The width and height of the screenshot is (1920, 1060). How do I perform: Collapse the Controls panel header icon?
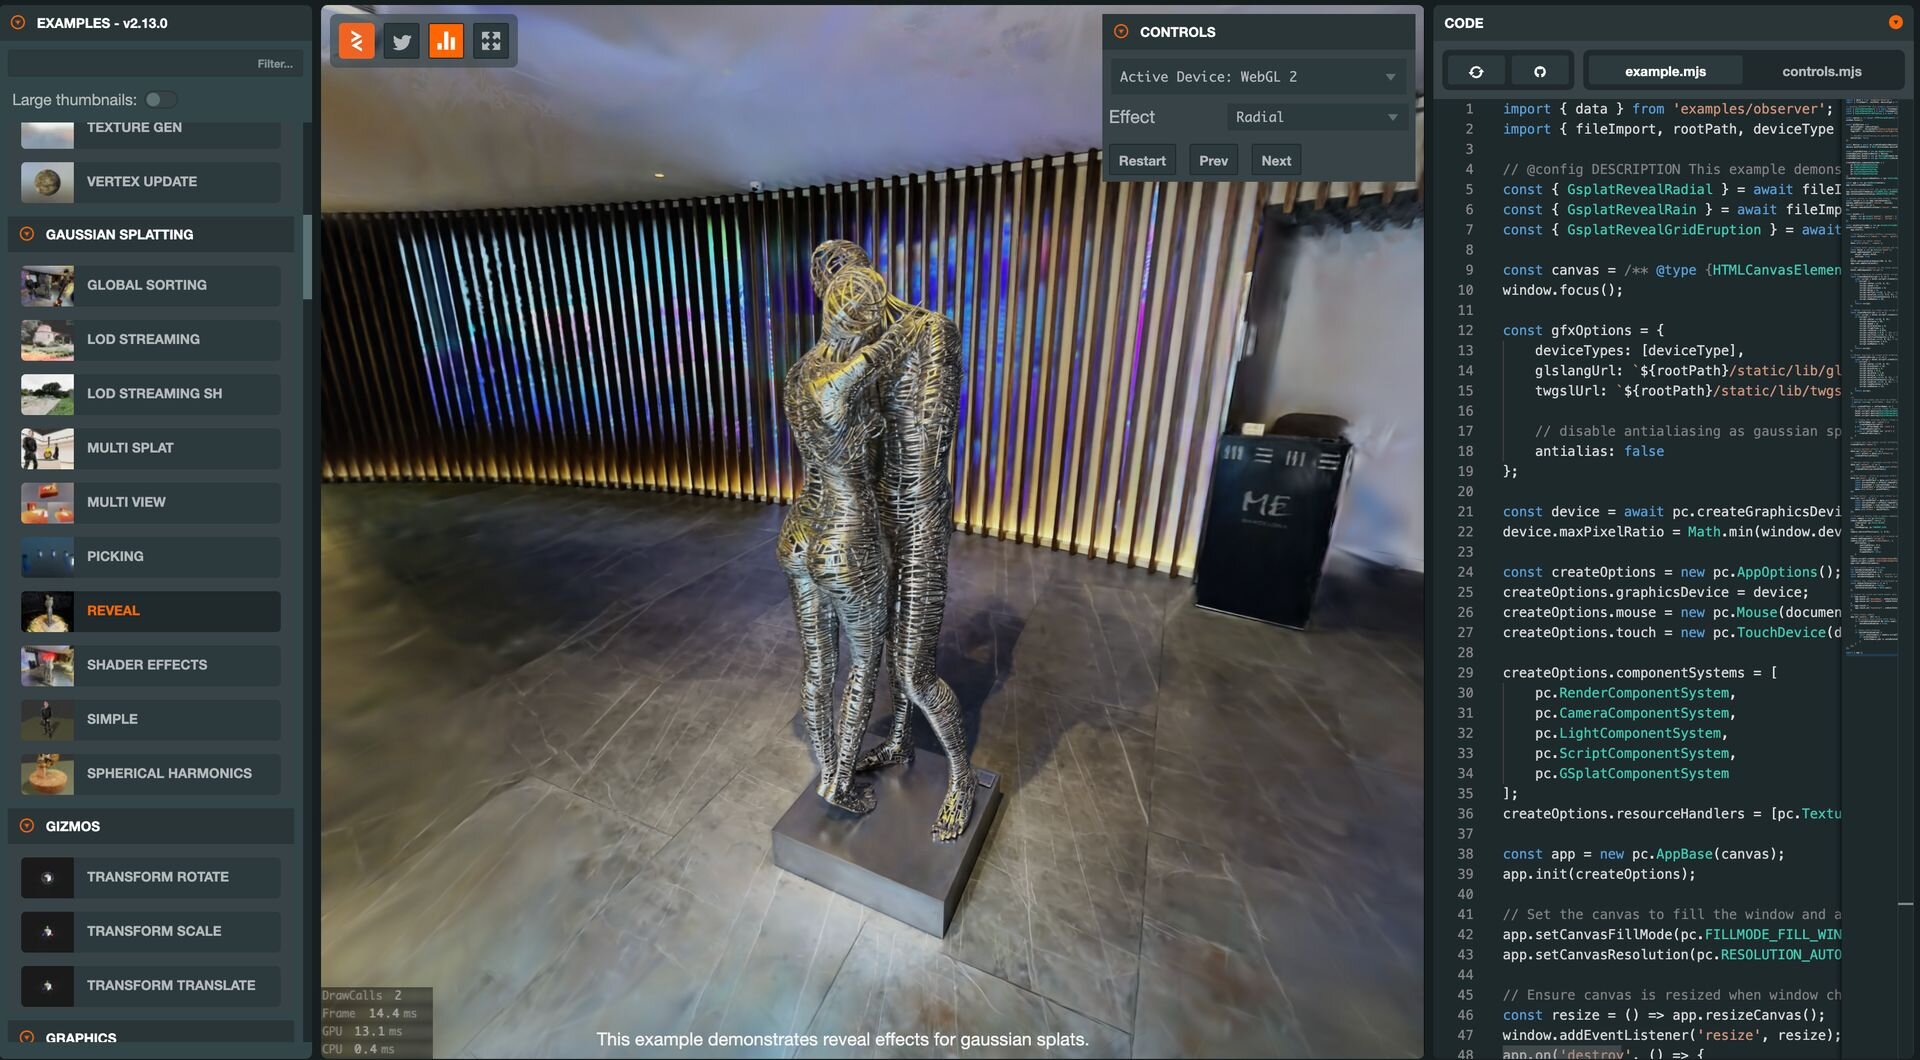[1121, 32]
